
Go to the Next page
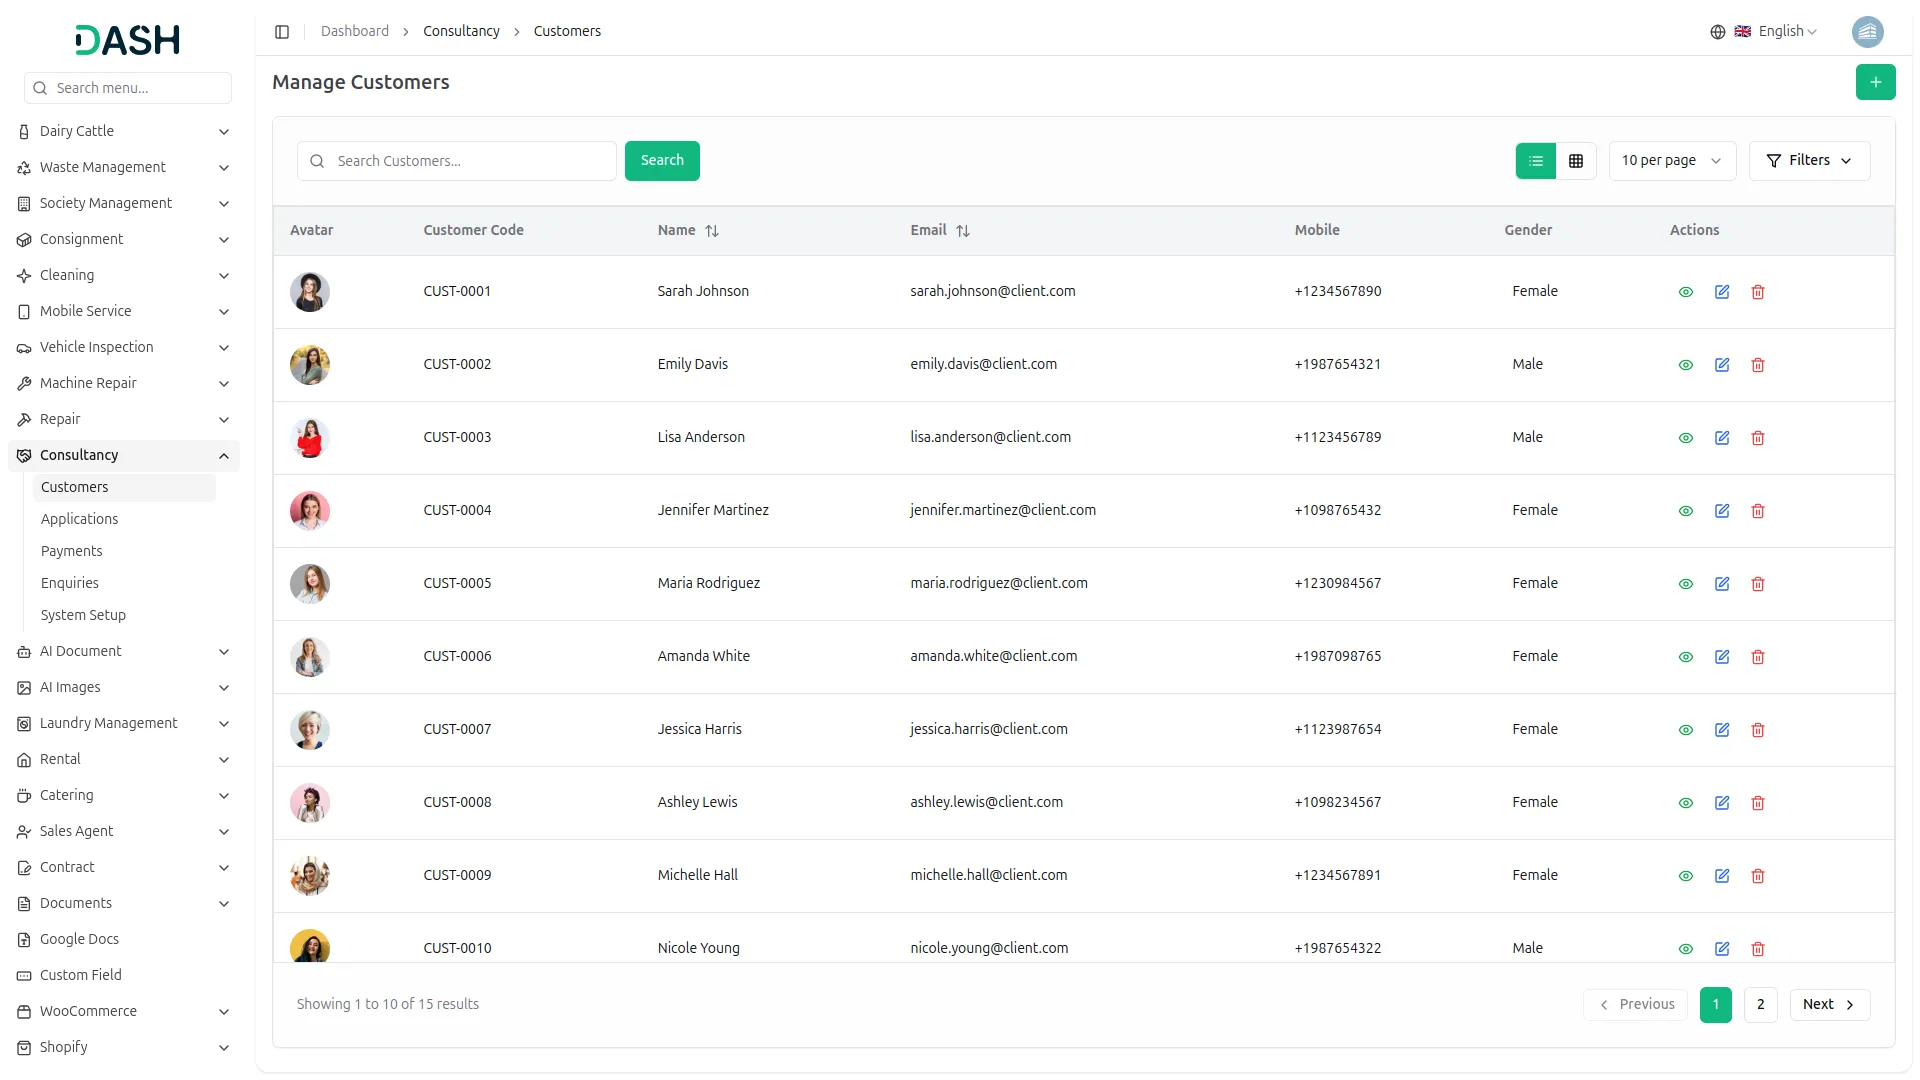tap(1828, 1005)
